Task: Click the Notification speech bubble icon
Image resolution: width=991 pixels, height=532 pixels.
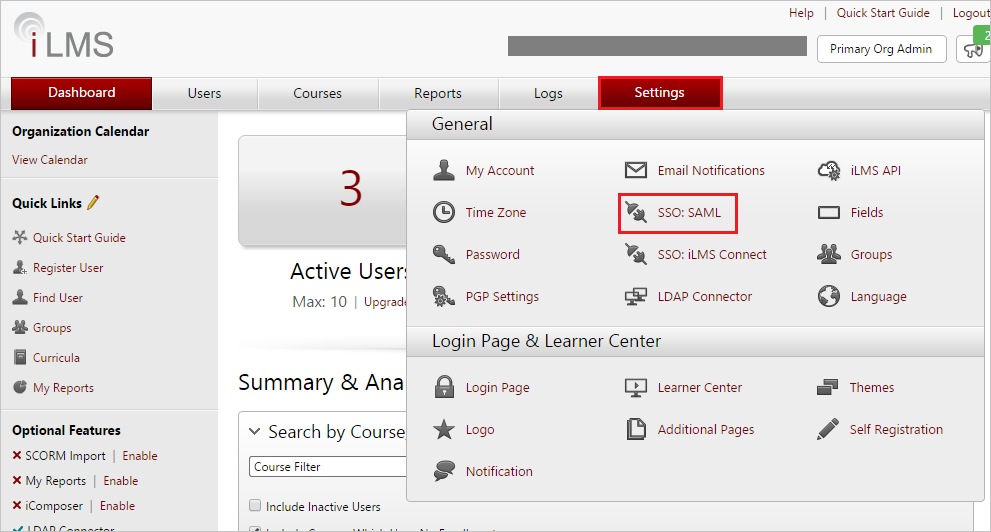Action: [x=444, y=471]
